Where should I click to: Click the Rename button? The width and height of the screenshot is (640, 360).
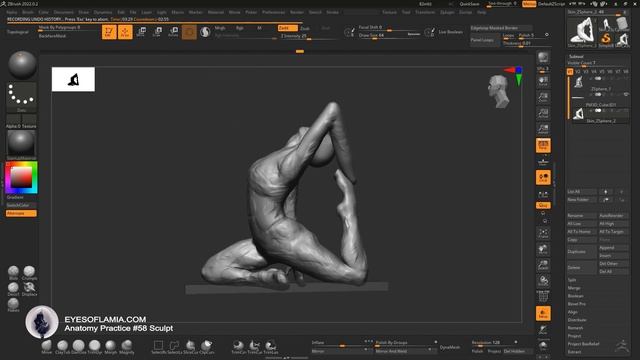coord(582,216)
